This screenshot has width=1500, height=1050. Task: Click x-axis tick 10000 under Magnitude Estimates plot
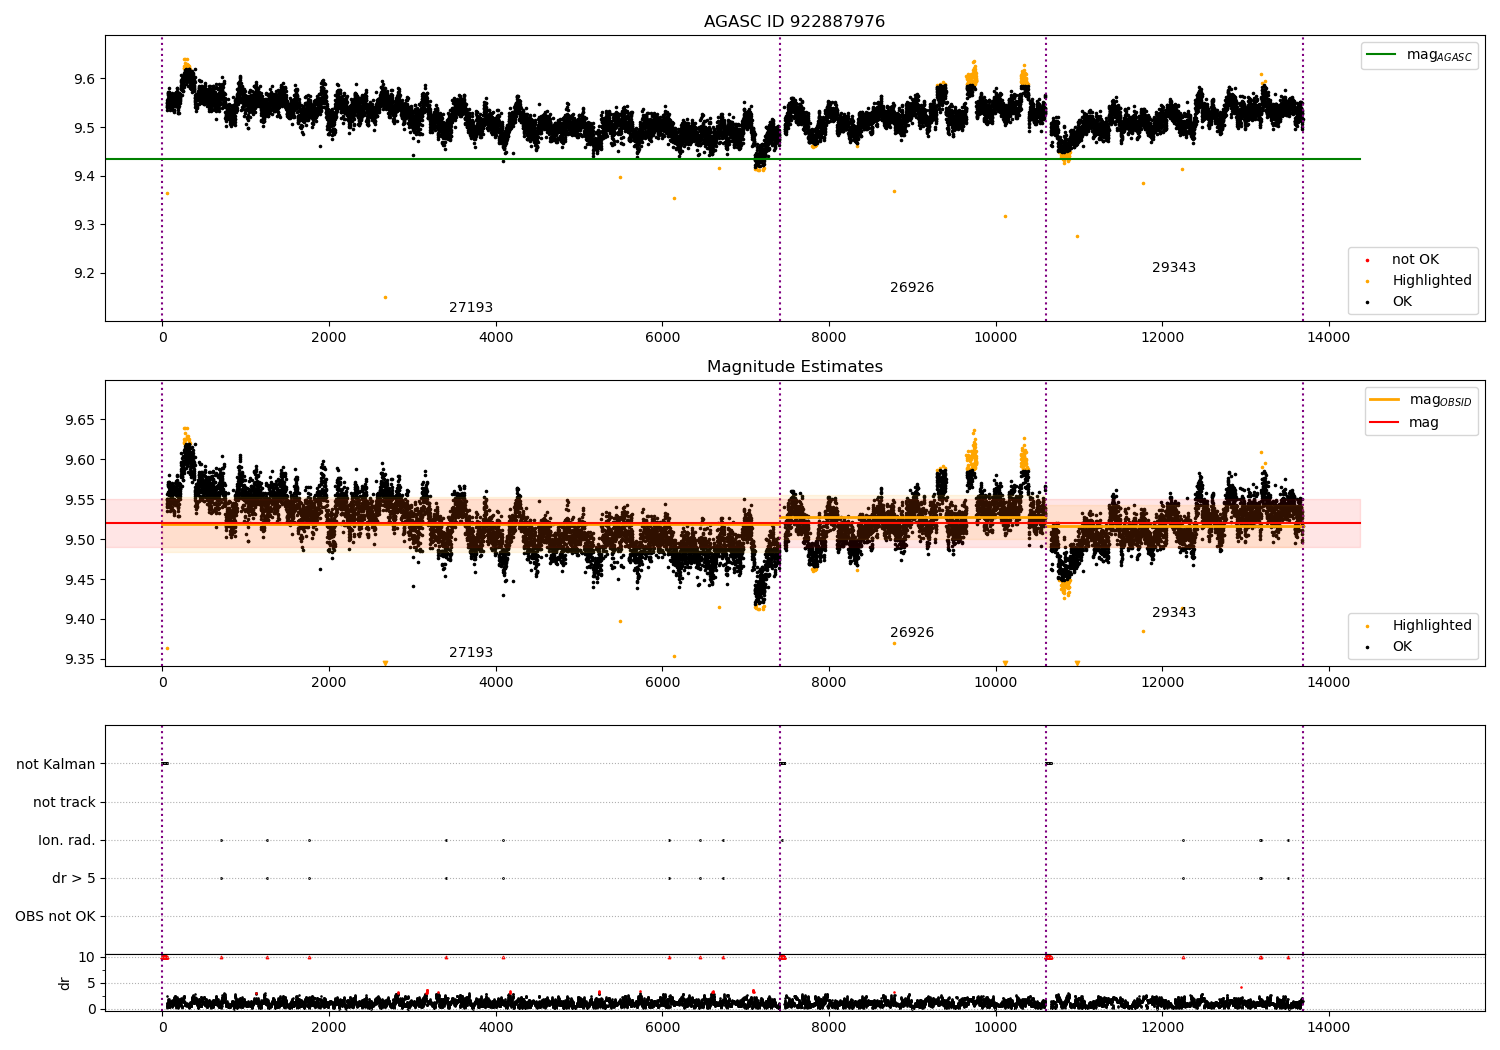click(996, 683)
